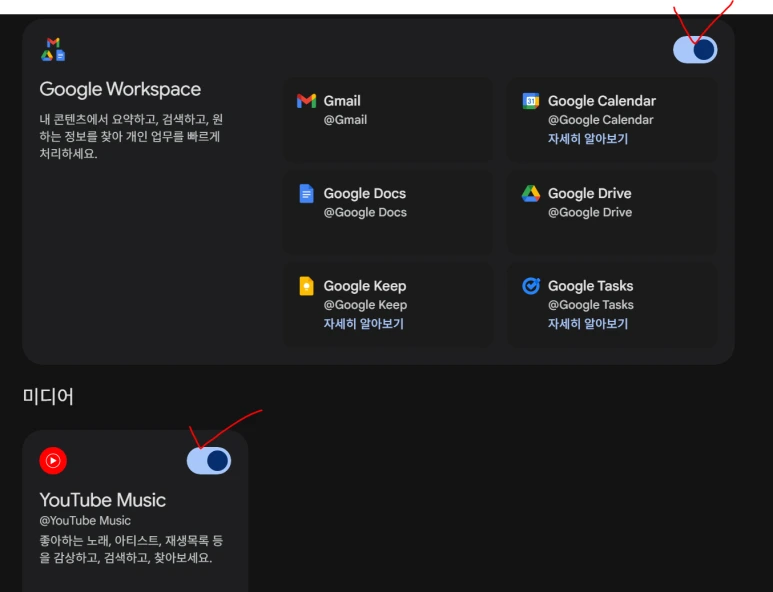Click the Google Docs icon
The width and height of the screenshot is (773, 592).
pyautogui.click(x=306, y=193)
